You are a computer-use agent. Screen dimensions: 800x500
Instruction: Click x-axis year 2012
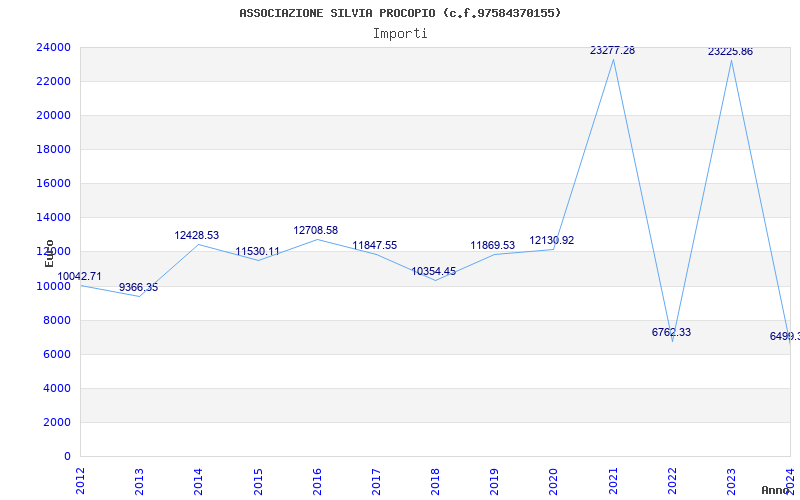coord(80,481)
